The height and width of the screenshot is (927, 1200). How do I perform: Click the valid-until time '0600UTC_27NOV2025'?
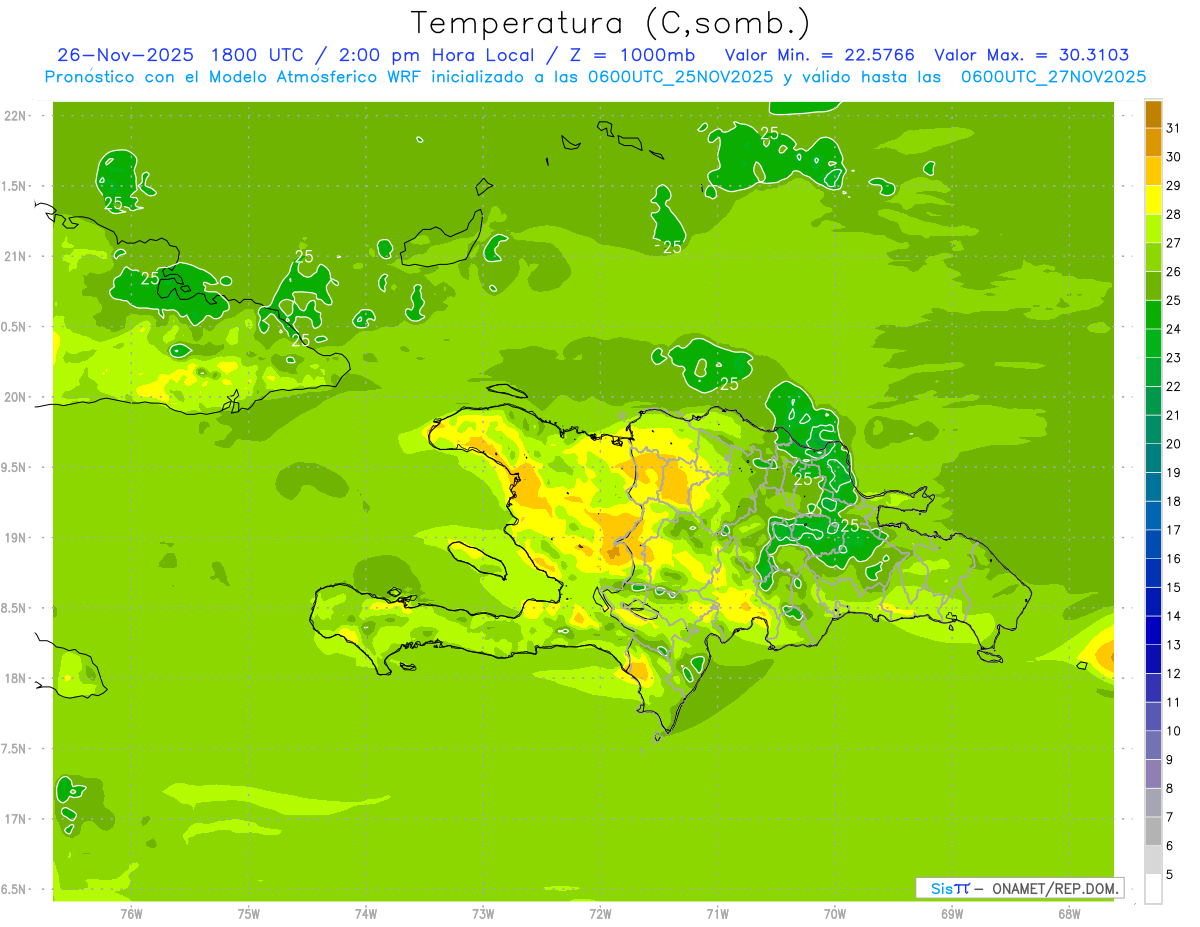tap(1054, 77)
